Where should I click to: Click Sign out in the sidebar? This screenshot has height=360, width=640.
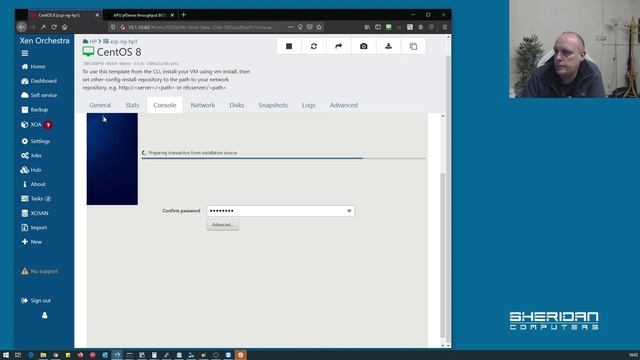tap(36, 300)
